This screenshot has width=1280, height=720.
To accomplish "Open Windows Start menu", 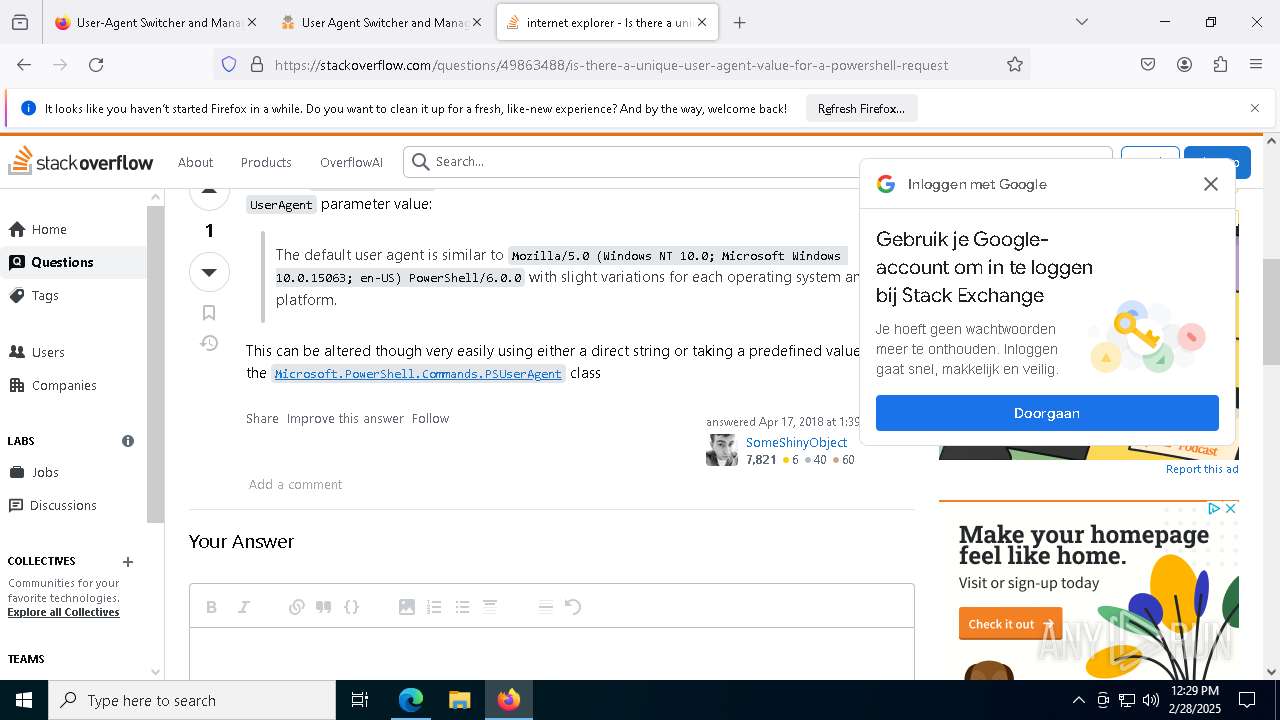I will point(24,700).
